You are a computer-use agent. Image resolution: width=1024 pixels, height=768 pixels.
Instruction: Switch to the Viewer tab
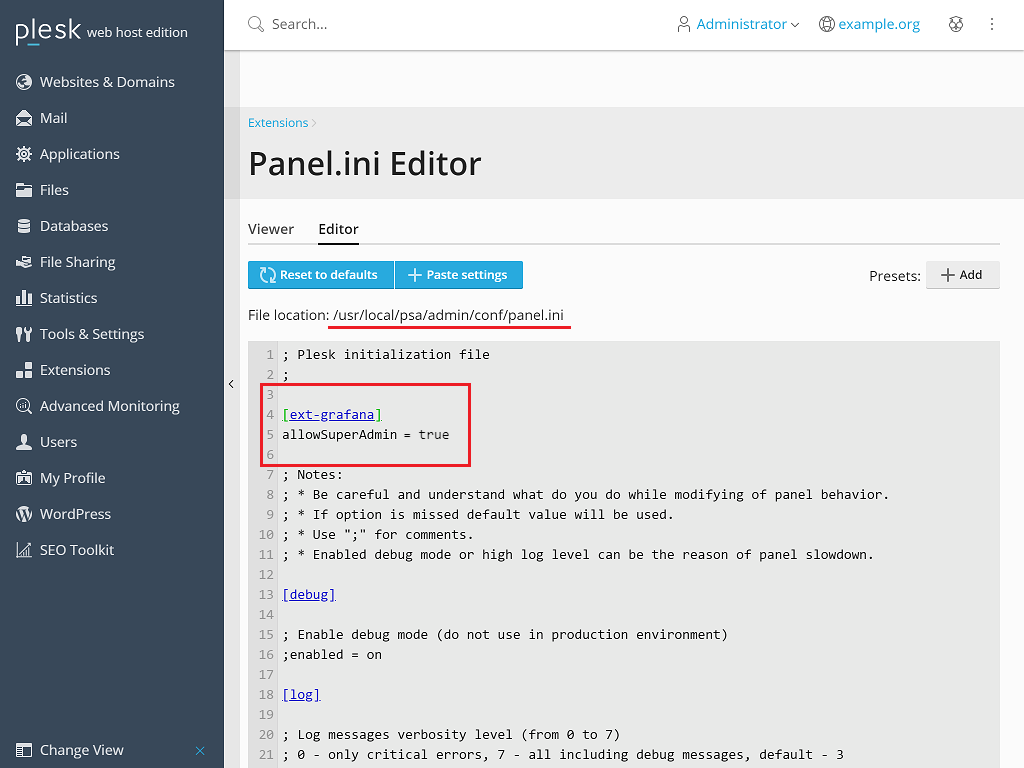coord(271,229)
